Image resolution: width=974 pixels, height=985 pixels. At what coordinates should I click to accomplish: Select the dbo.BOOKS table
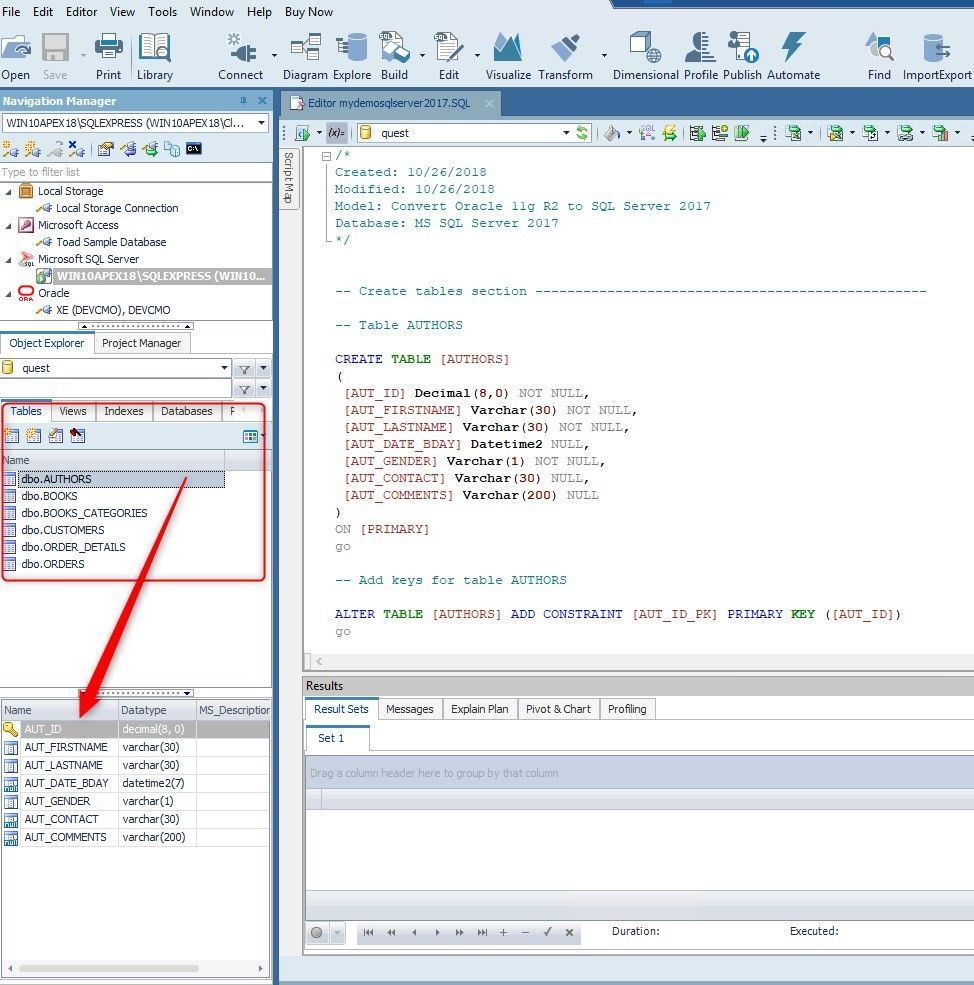point(50,496)
